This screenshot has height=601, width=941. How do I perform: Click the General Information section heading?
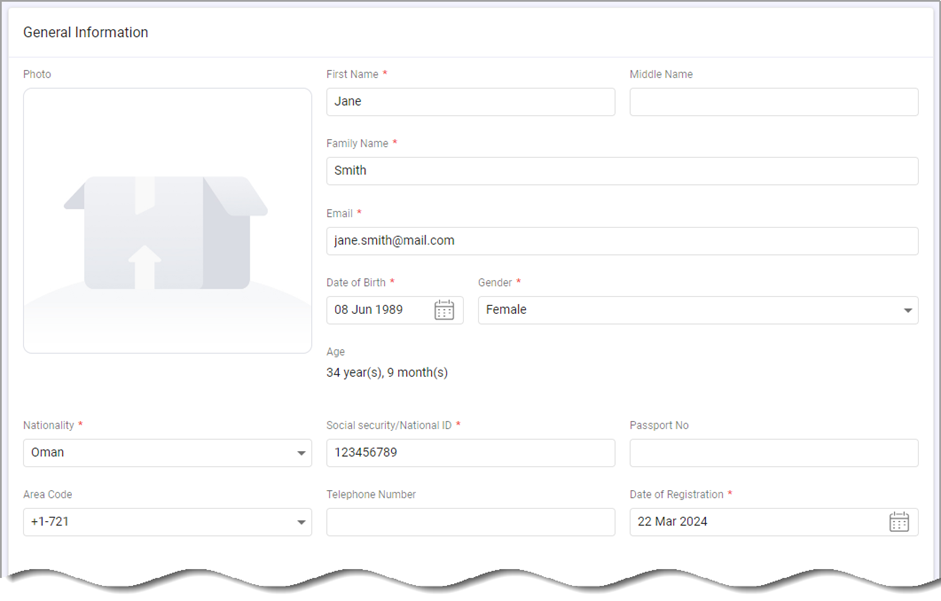pyautogui.click(x=86, y=32)
